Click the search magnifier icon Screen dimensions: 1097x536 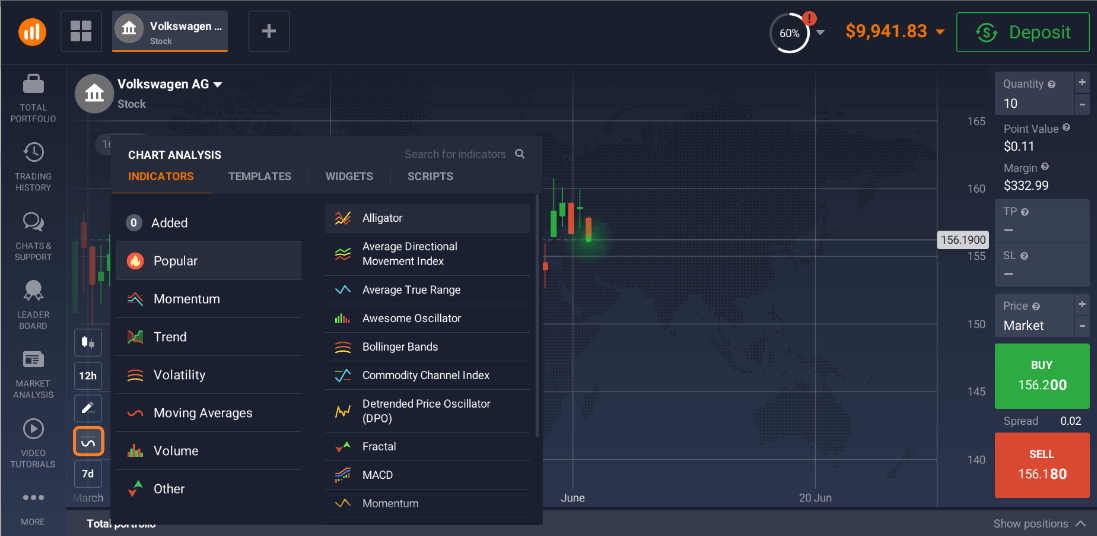520,154
